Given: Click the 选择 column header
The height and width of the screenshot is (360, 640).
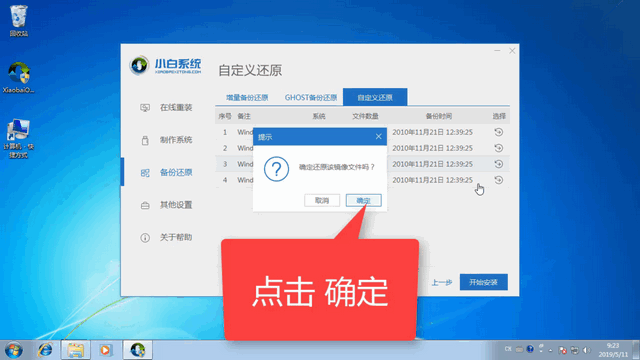Looking at the screenshot, I should [499, 116].
